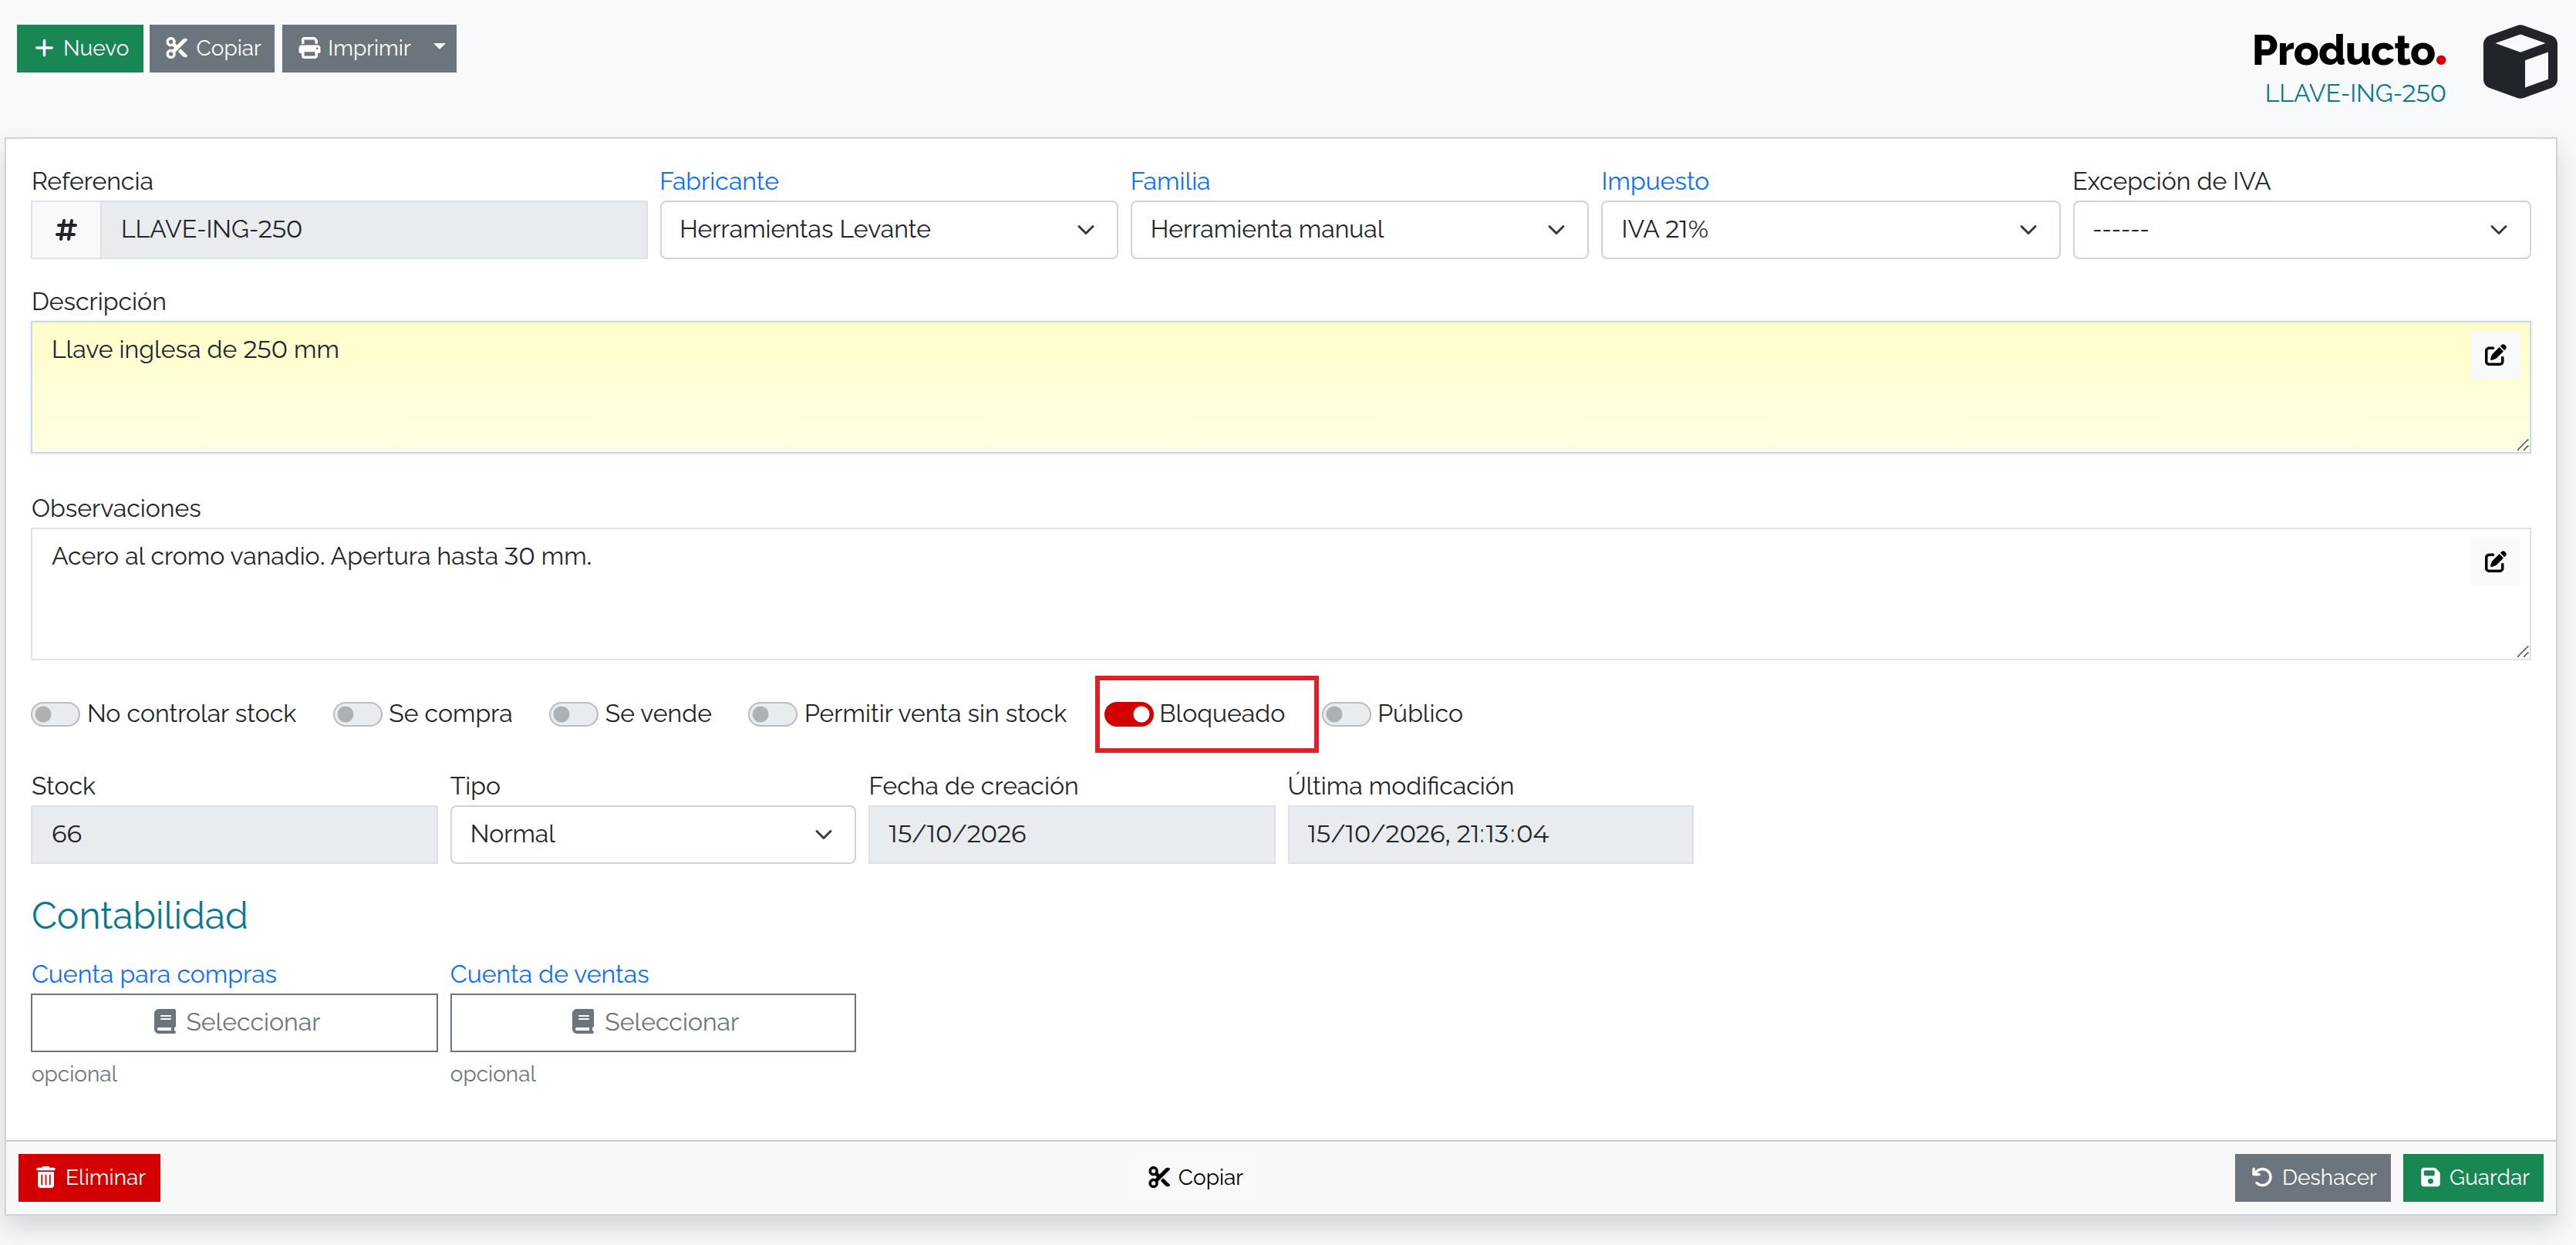Enable the Se compra switch

coord(357,714)
